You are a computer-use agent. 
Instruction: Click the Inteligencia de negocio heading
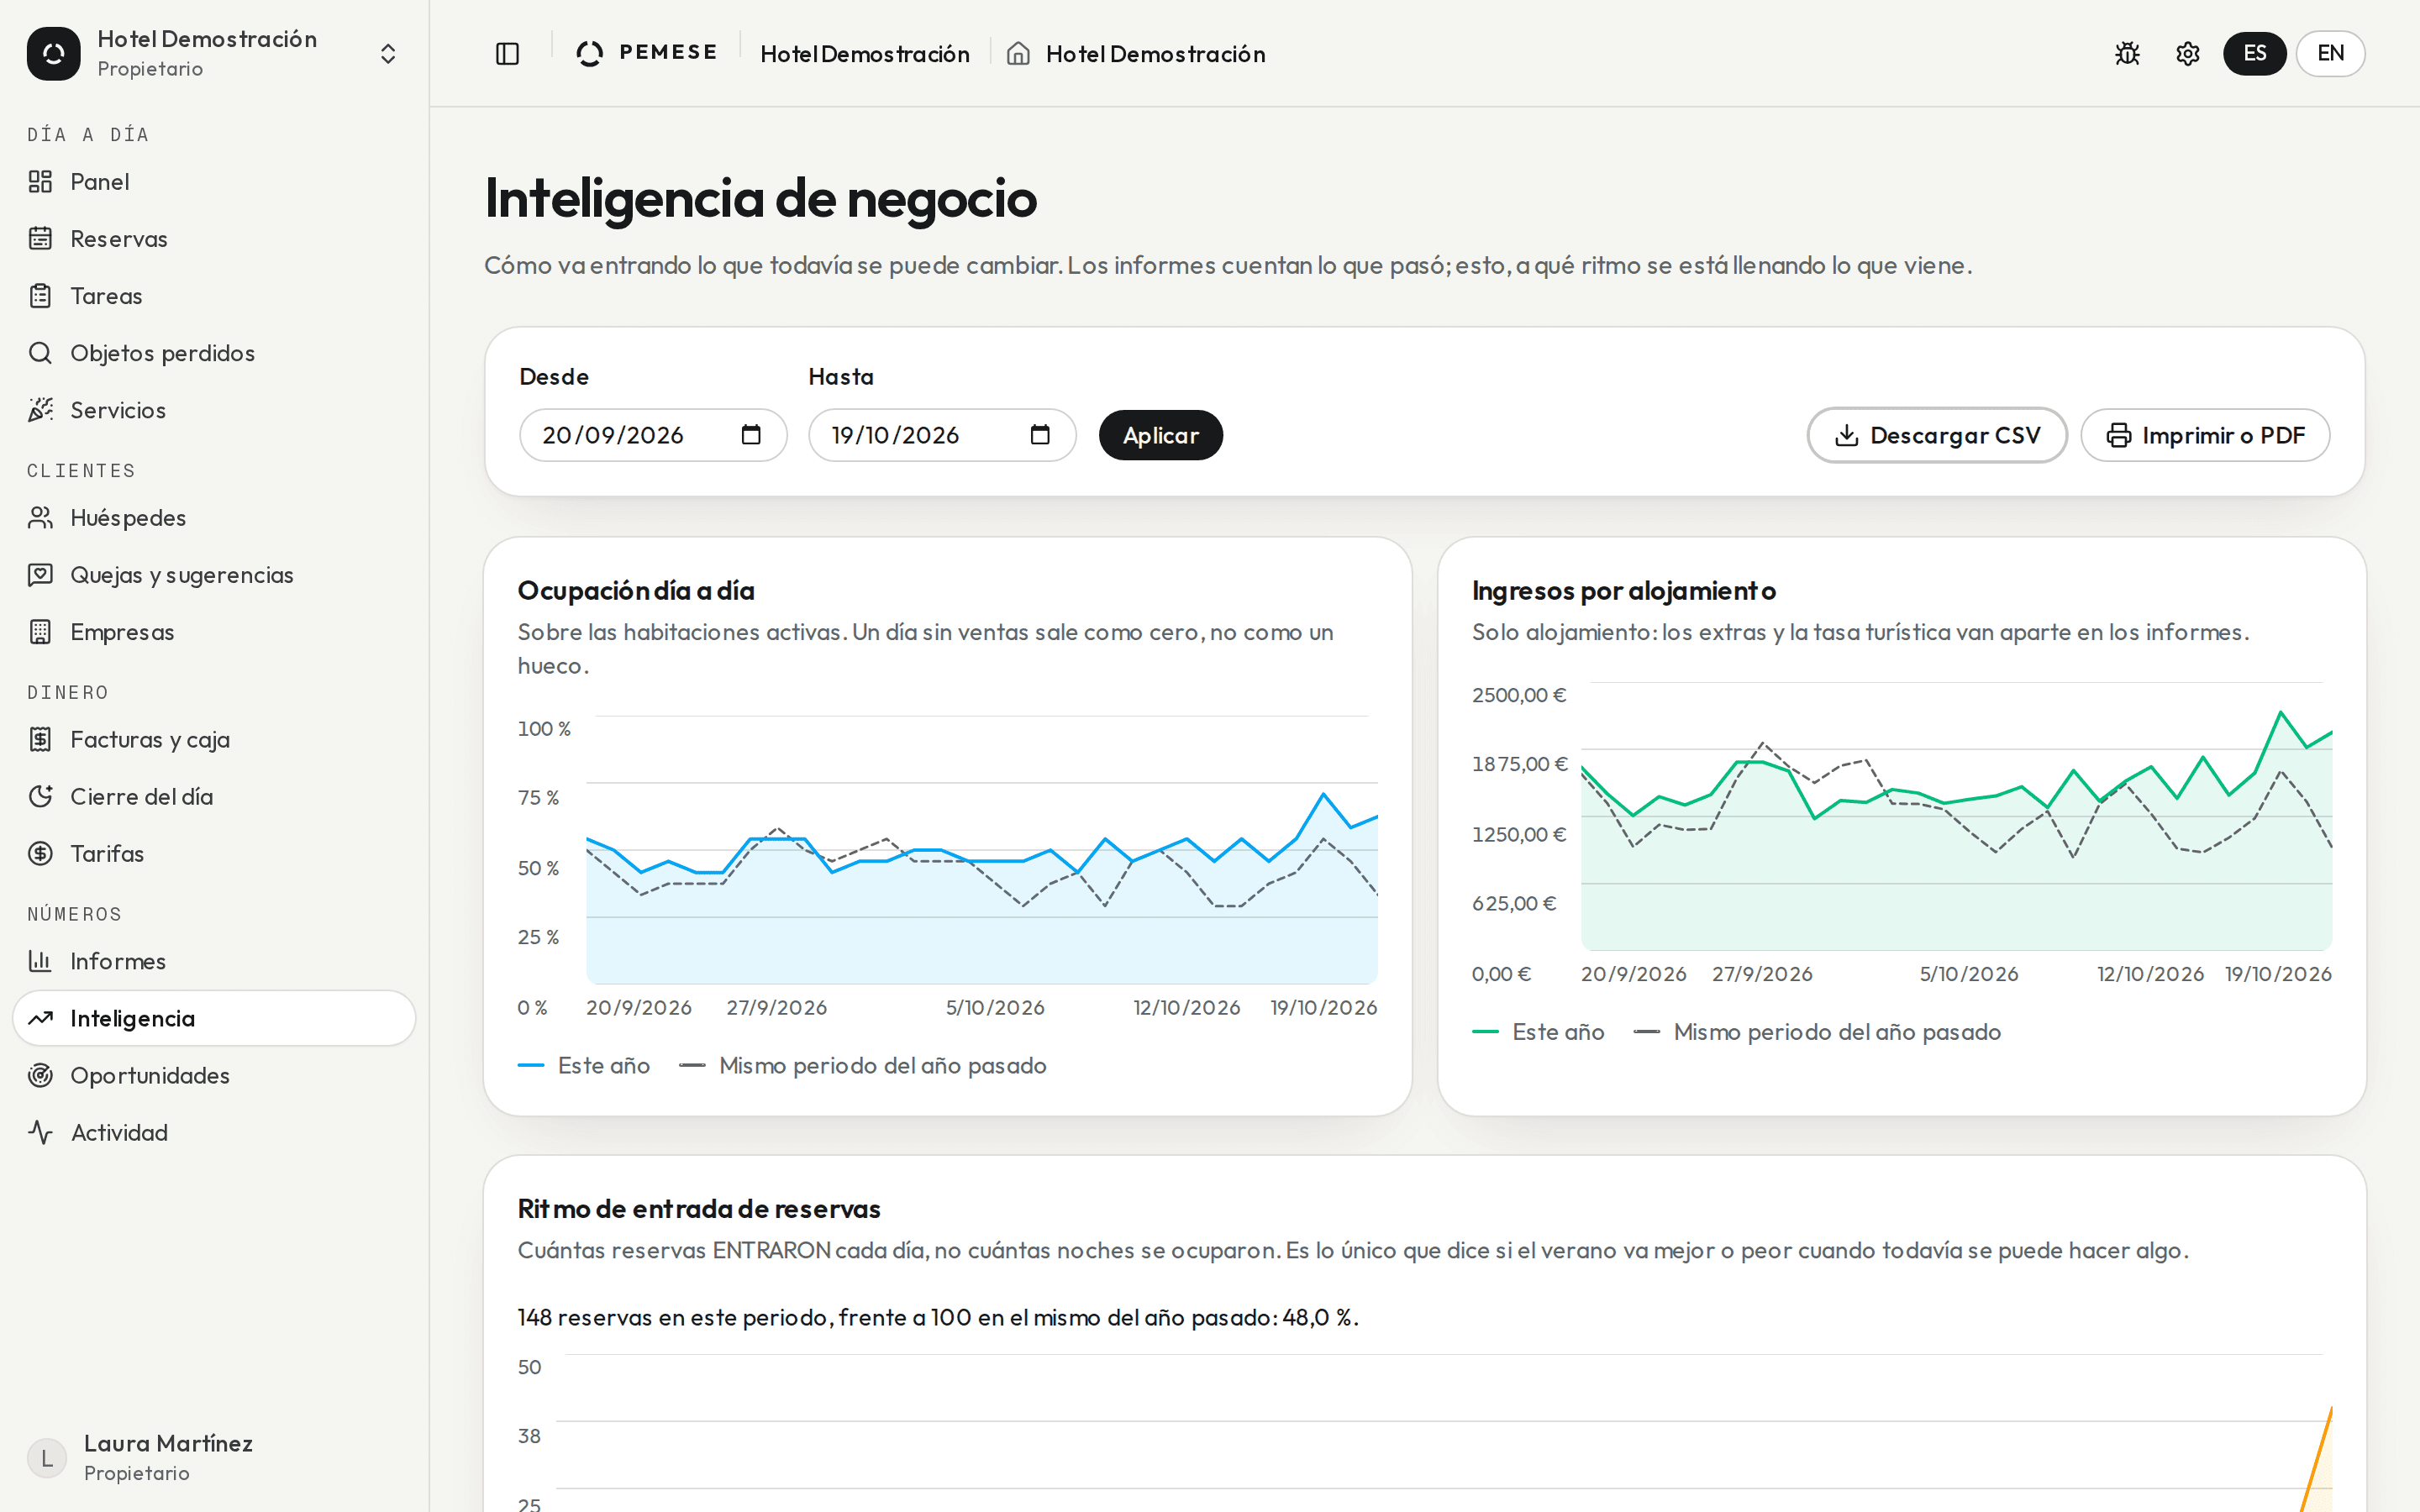point(760,198)
